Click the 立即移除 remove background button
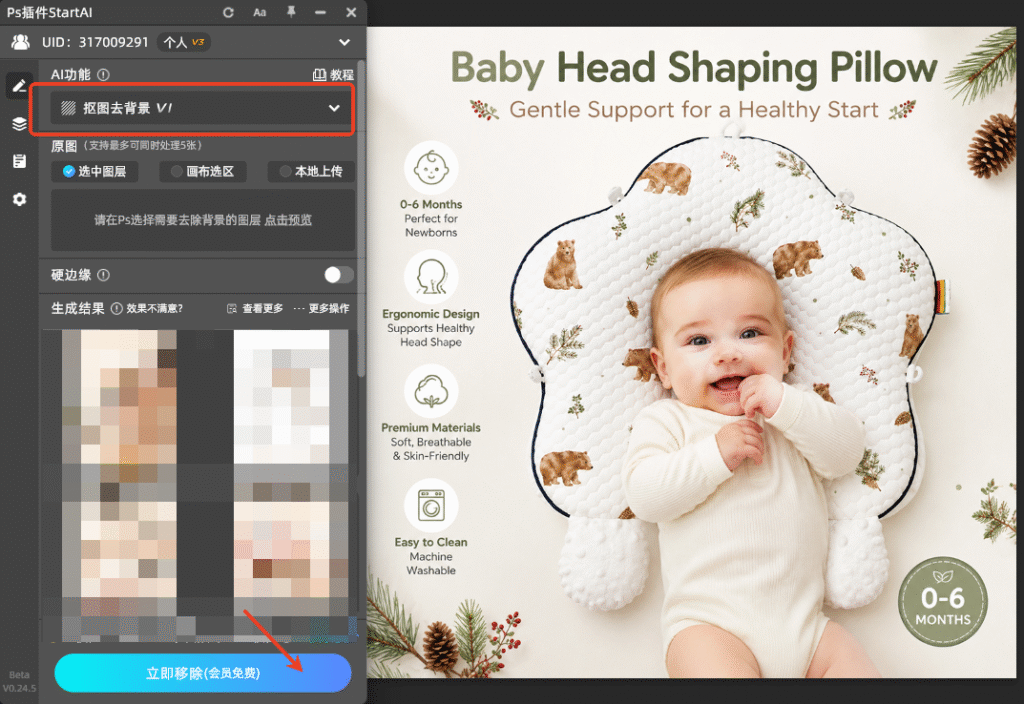The image size is (1024, 704). point(203,673)
